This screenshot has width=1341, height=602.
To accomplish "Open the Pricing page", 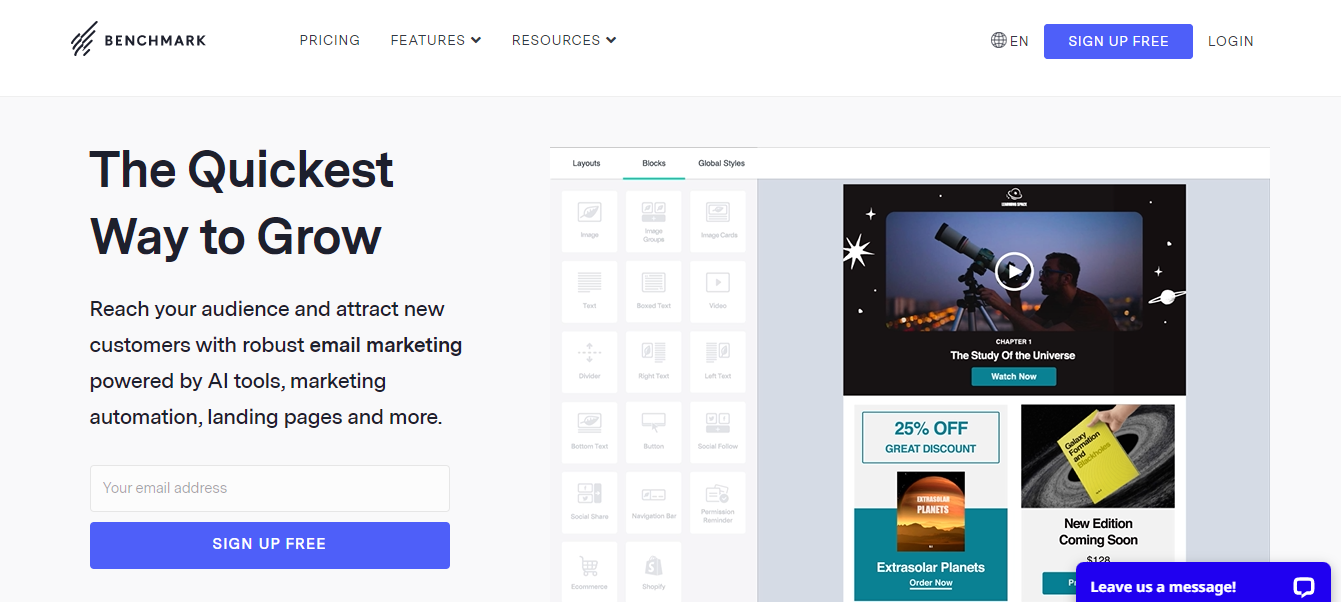I will coord(329,40).
